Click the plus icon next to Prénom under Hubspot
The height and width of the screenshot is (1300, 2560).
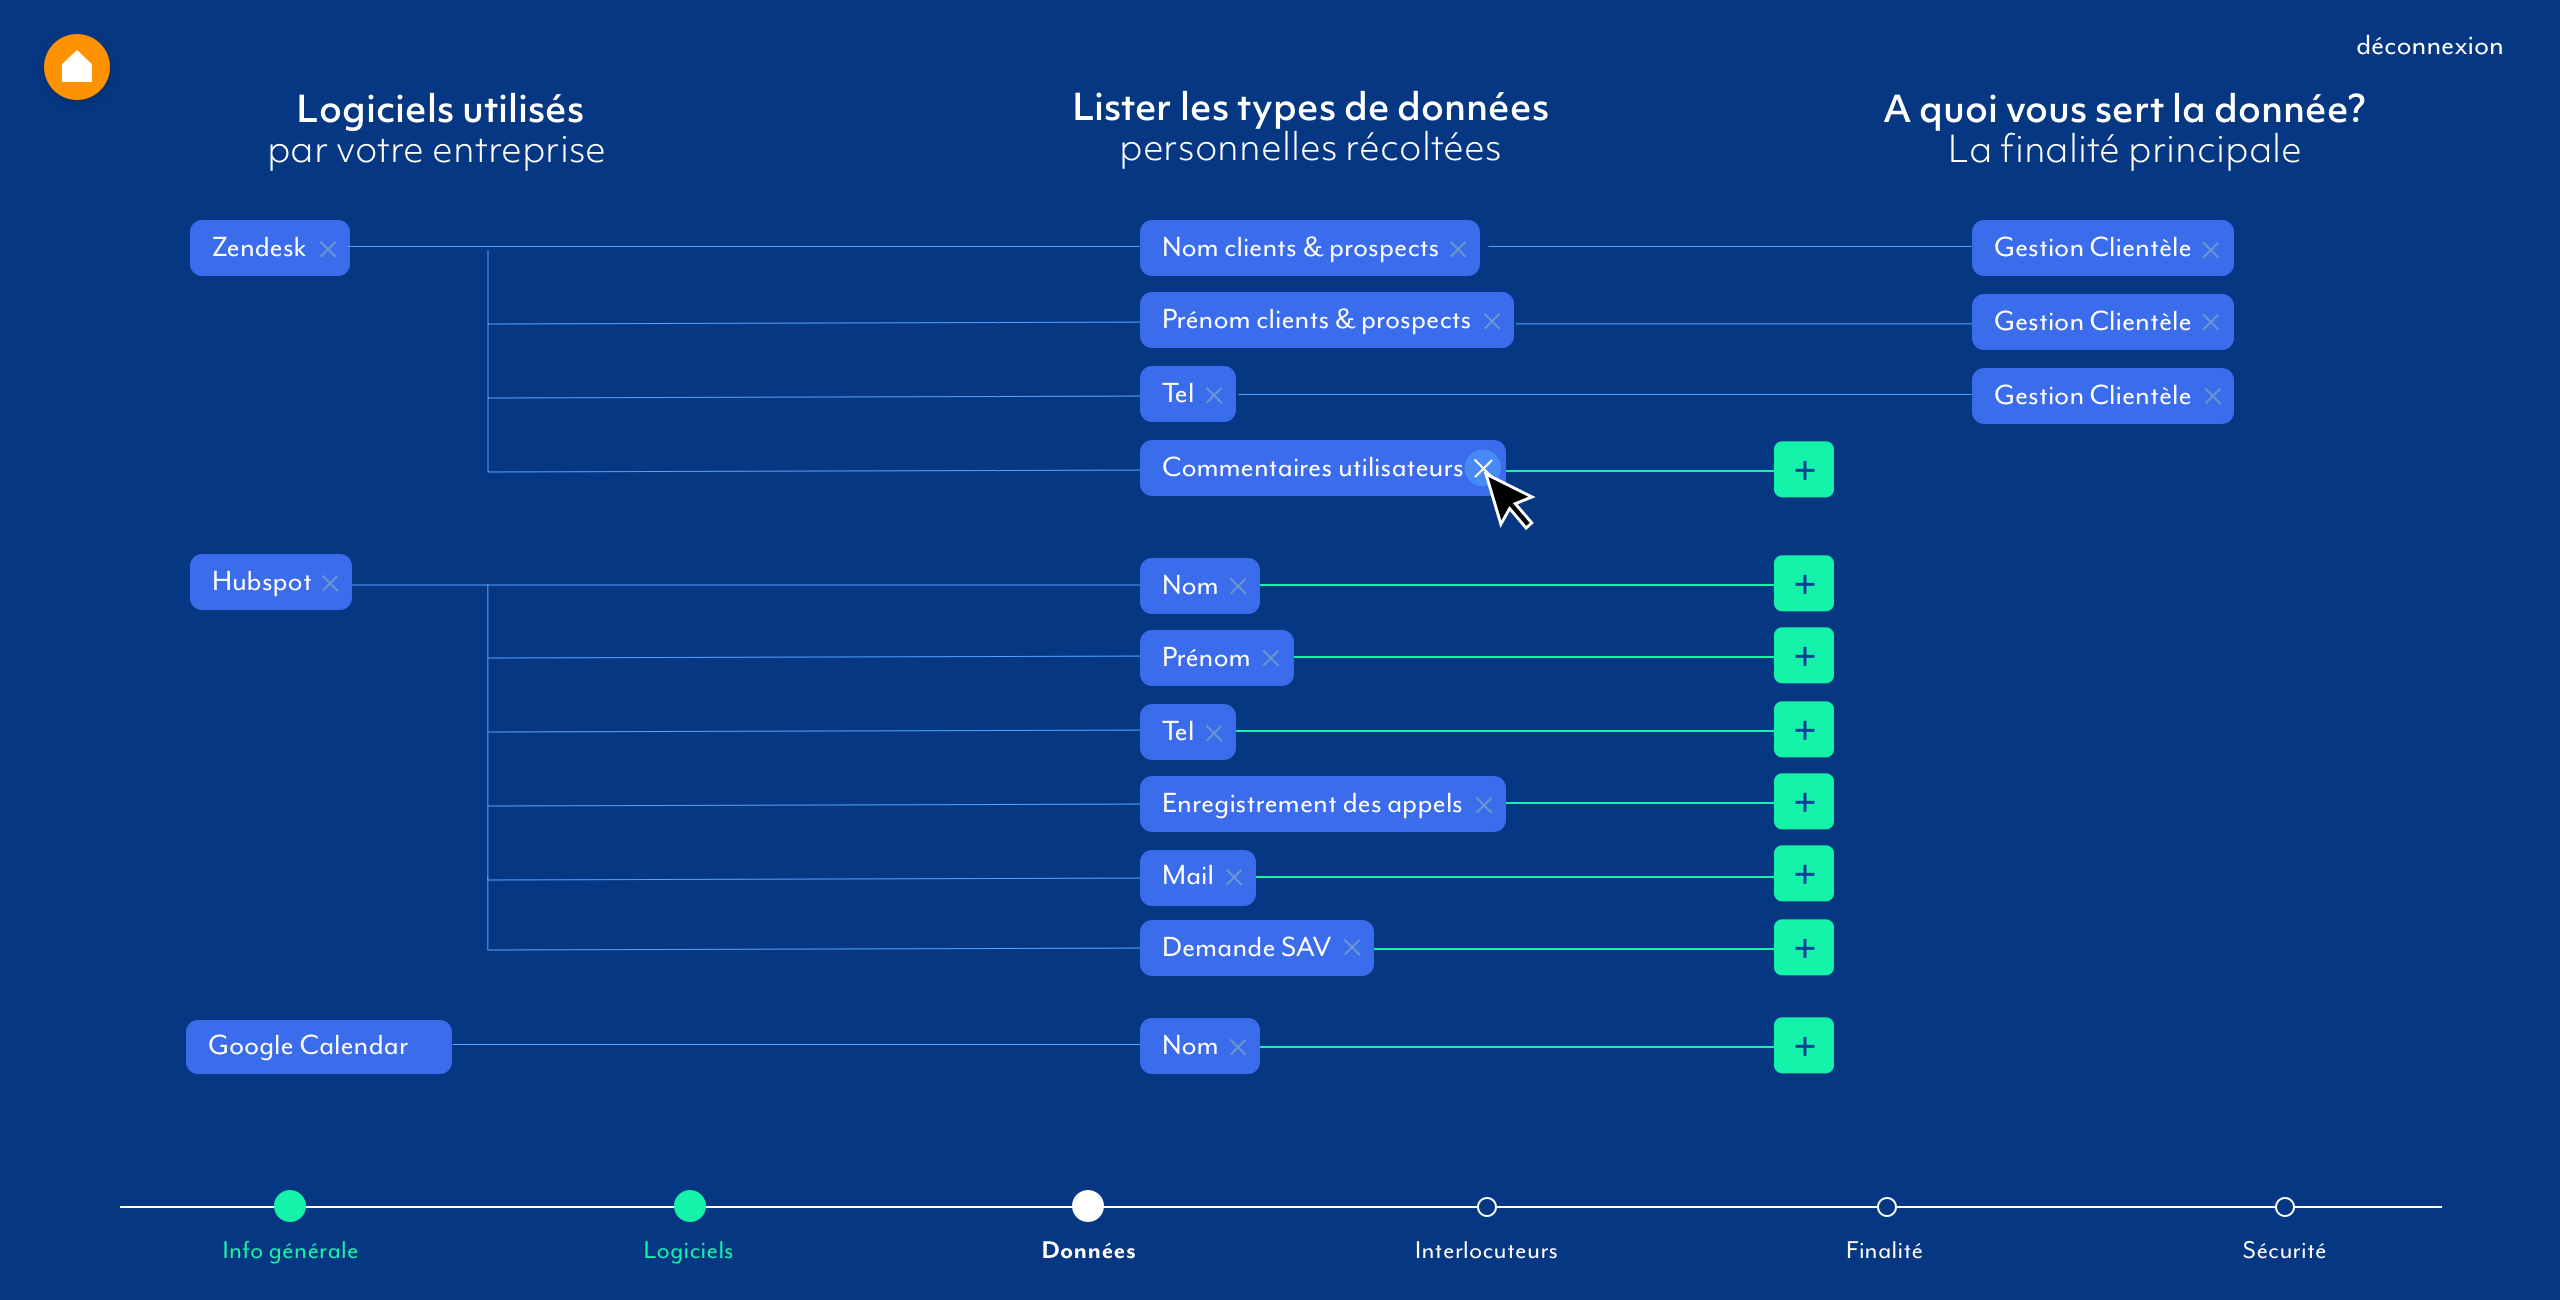[1806, 658]
